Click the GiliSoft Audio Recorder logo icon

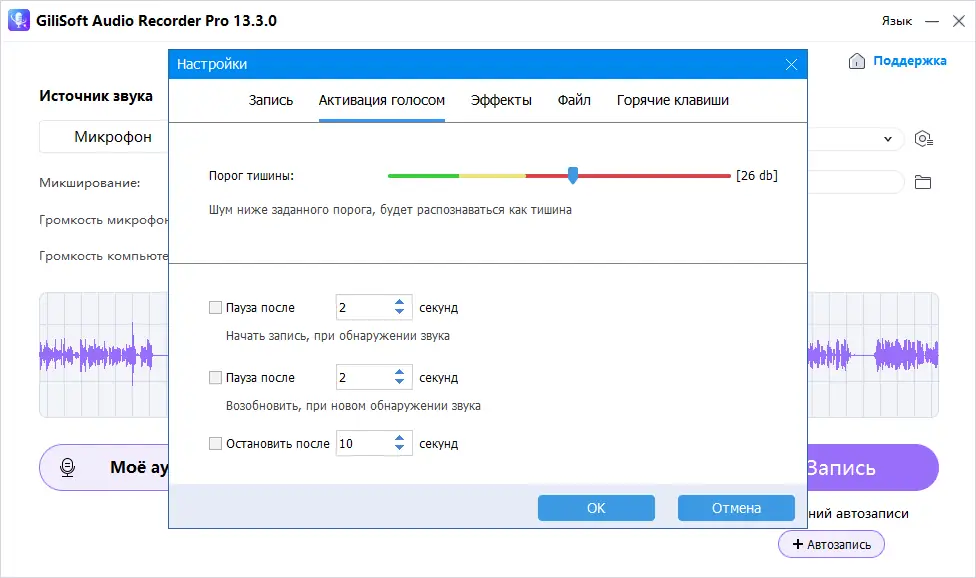(x=18, y=20)
